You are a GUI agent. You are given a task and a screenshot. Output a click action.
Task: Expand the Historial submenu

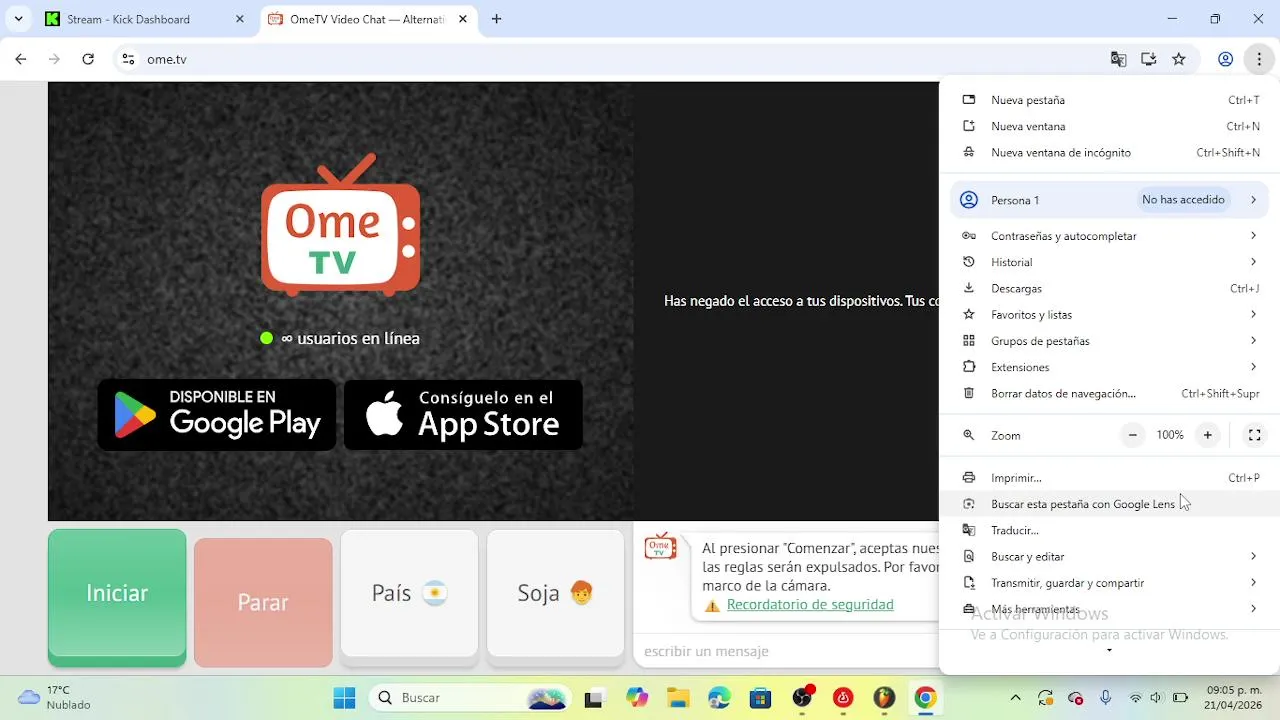click(x=1110, y=262)
